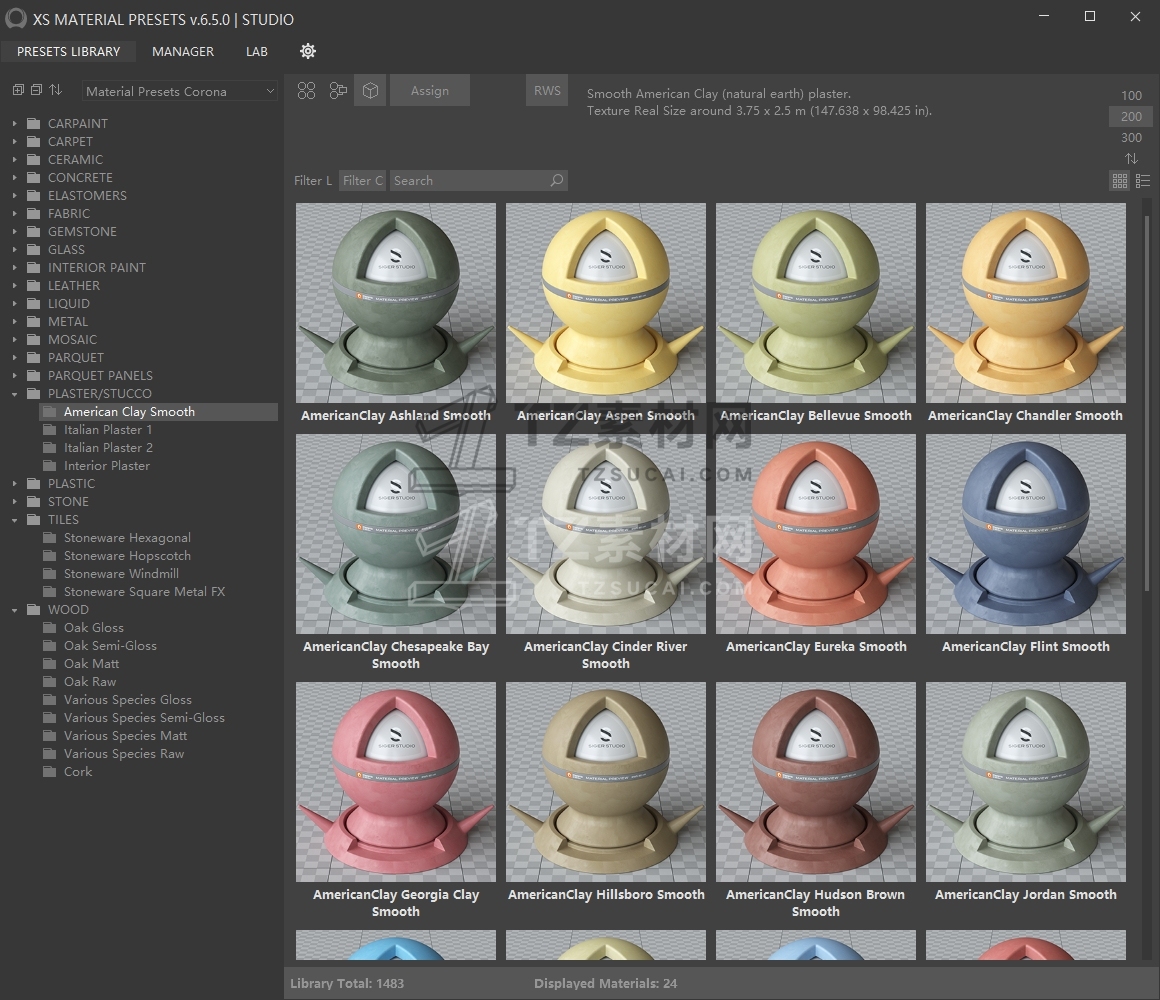Viewport: 1160px width, 1000px height.
Task: Click the Stoneware Hexagonal folder icon
Action: (50, 537)
